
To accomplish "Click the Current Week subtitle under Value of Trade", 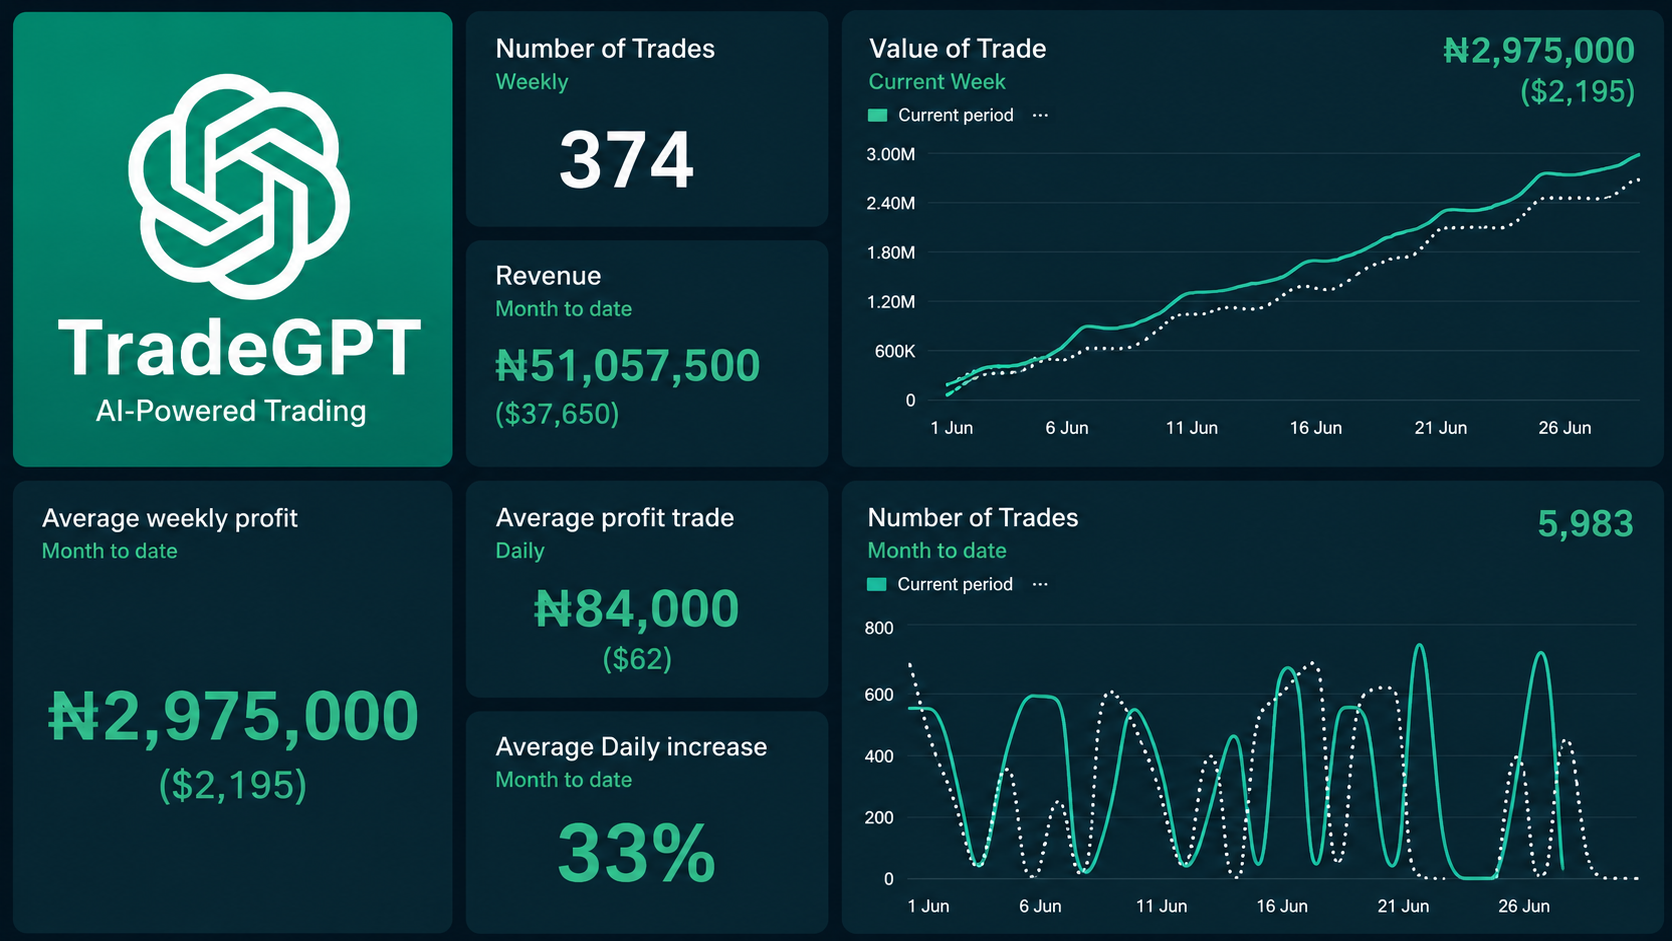I will point(937,82).
